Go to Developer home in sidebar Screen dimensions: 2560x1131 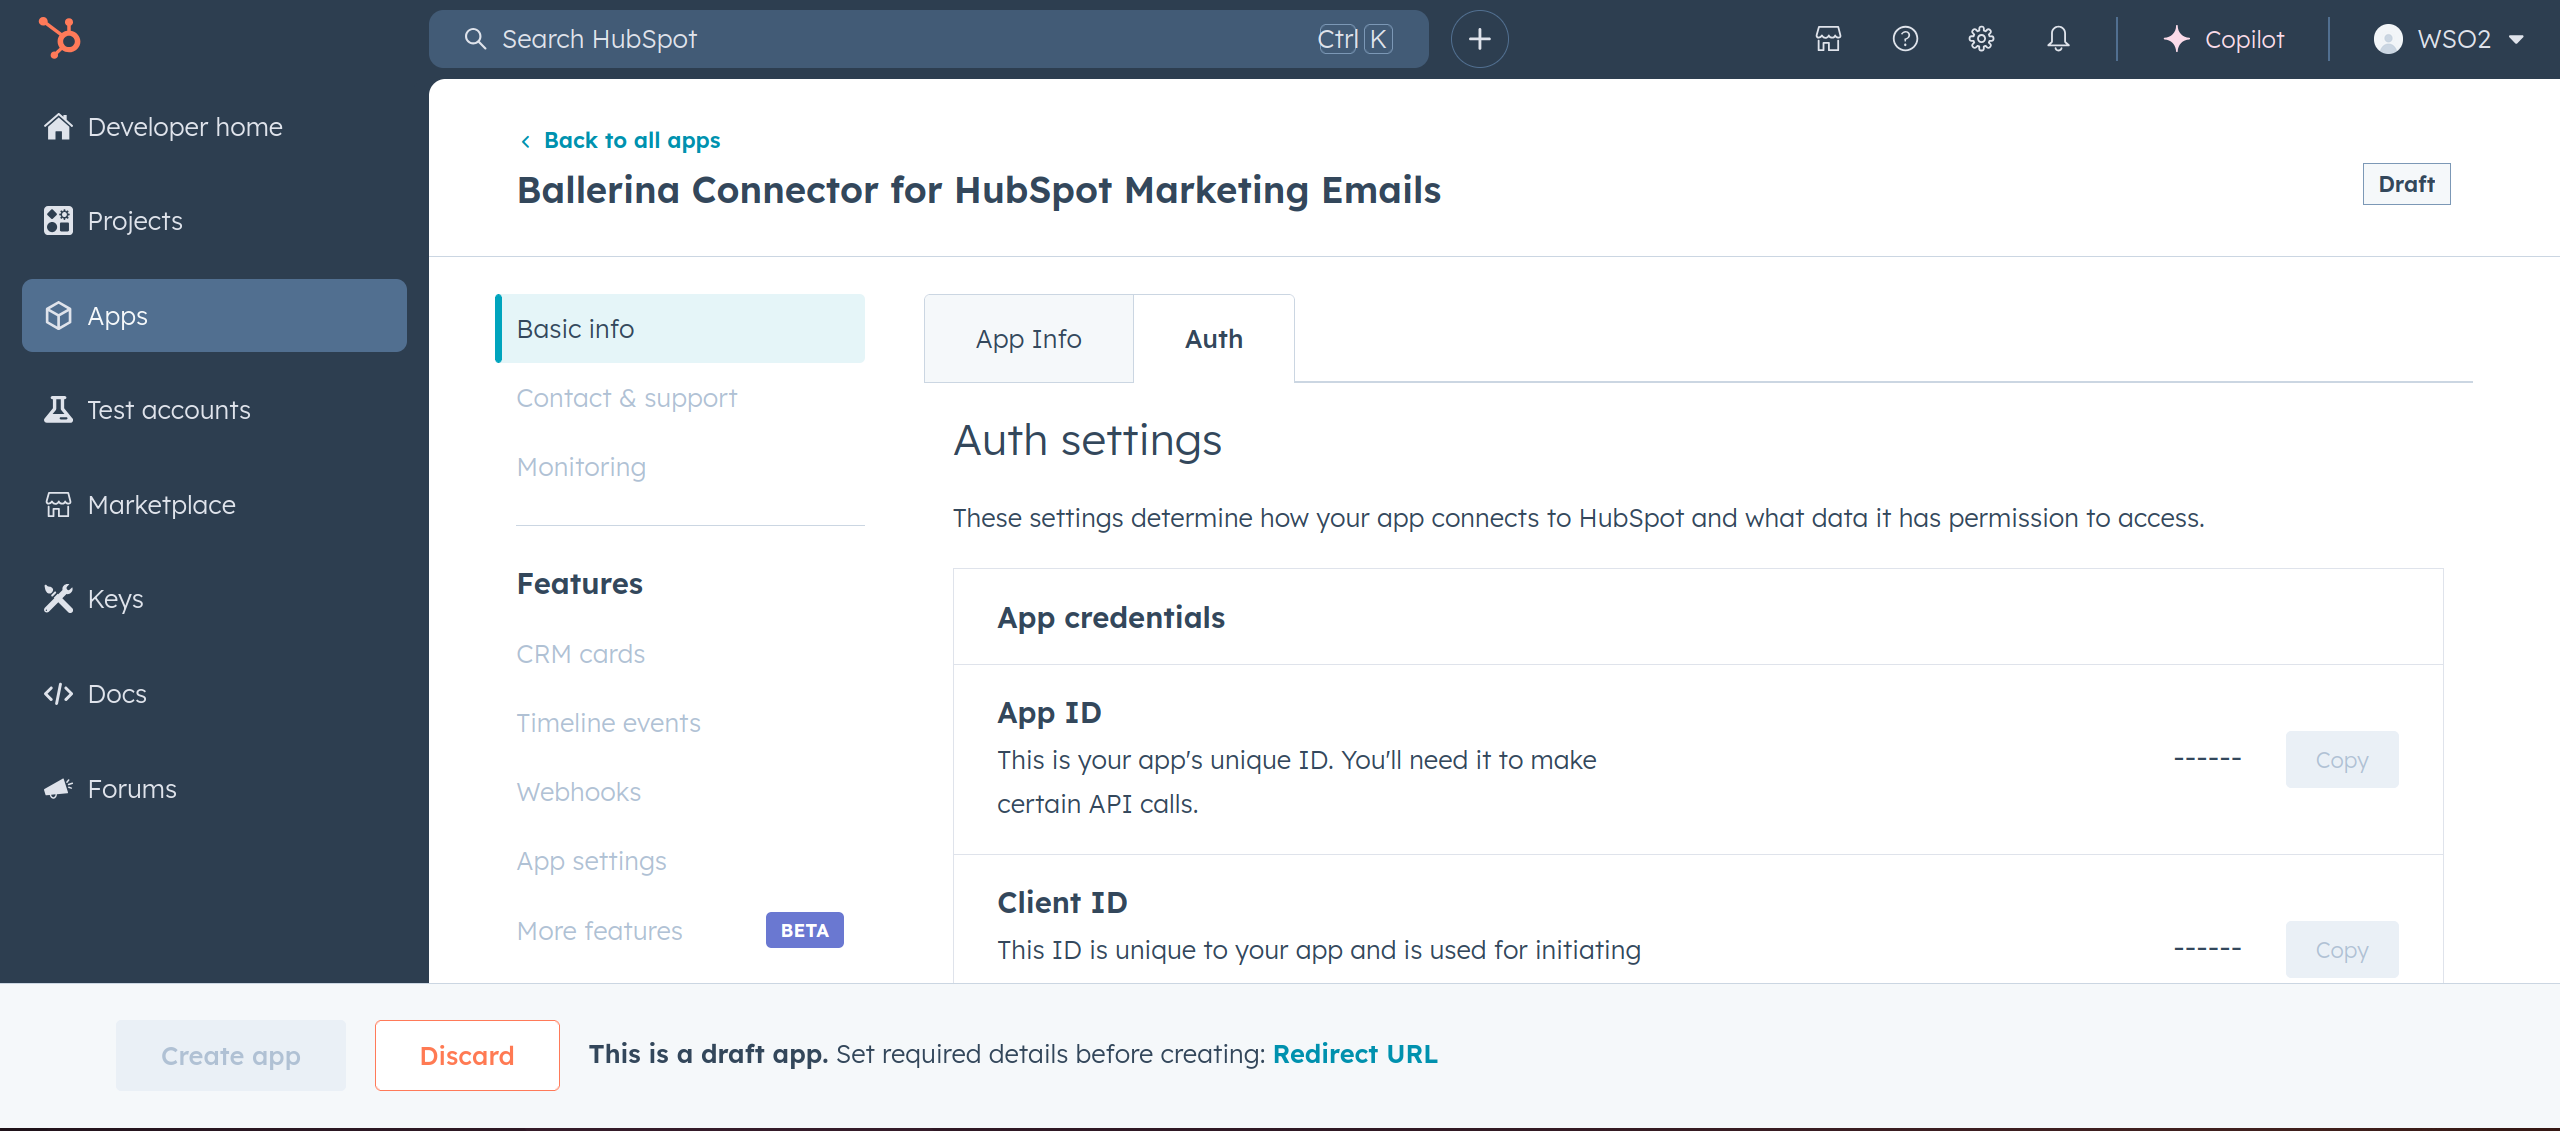pos(184,127)
